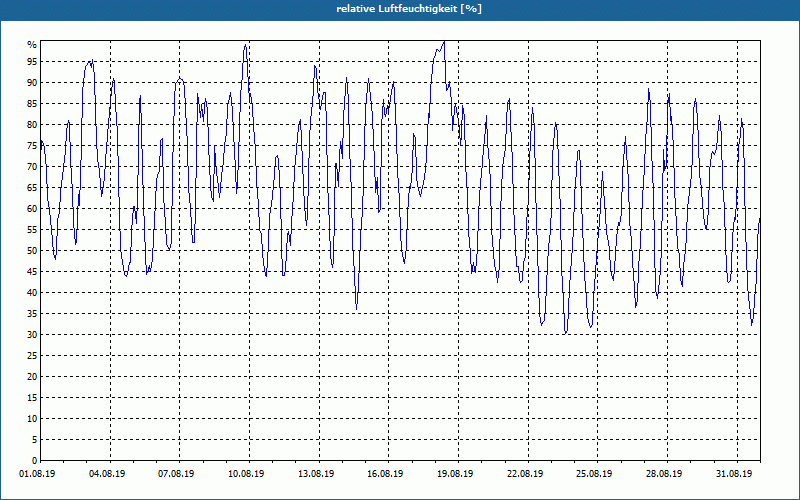Click the 04.08.19 date label
The width and height of the screenshot is (800, 500).
tap(107, 474)
